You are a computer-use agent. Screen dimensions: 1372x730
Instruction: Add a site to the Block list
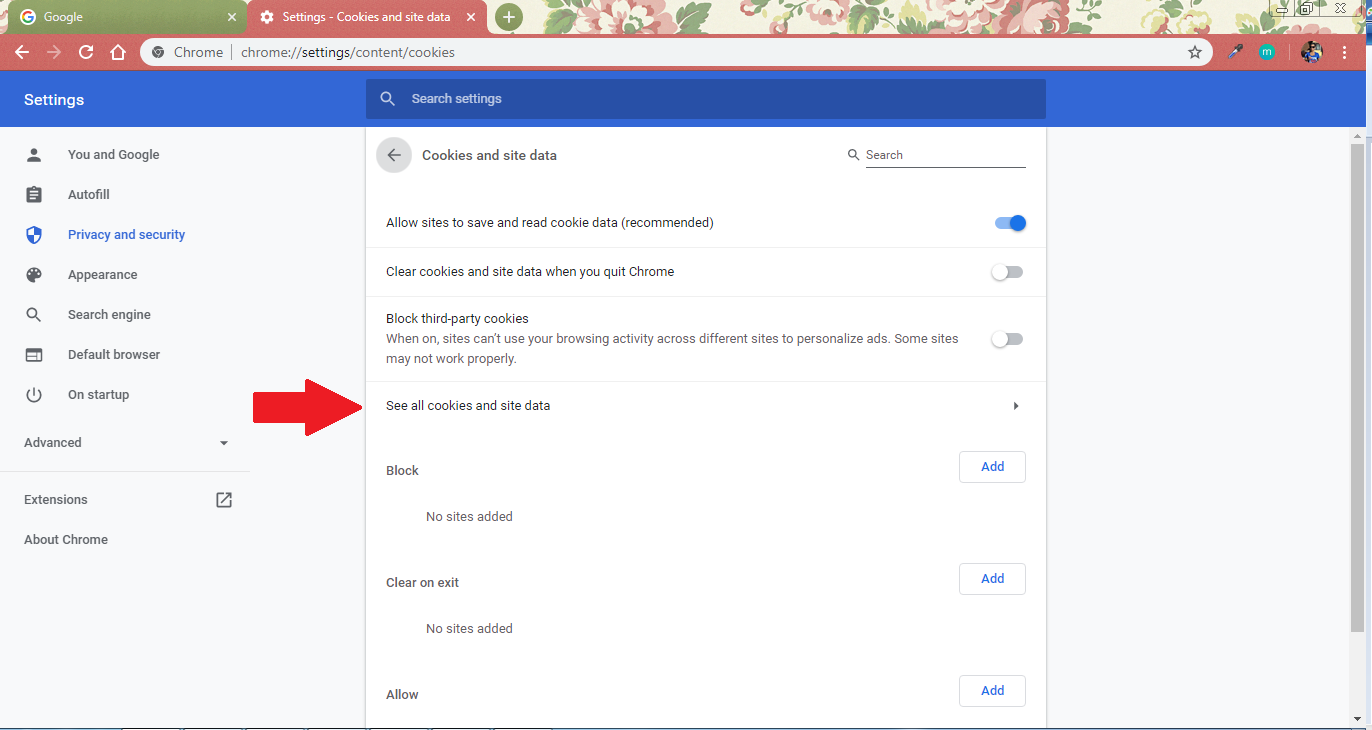pyautogui.click(x=992, y=467)
